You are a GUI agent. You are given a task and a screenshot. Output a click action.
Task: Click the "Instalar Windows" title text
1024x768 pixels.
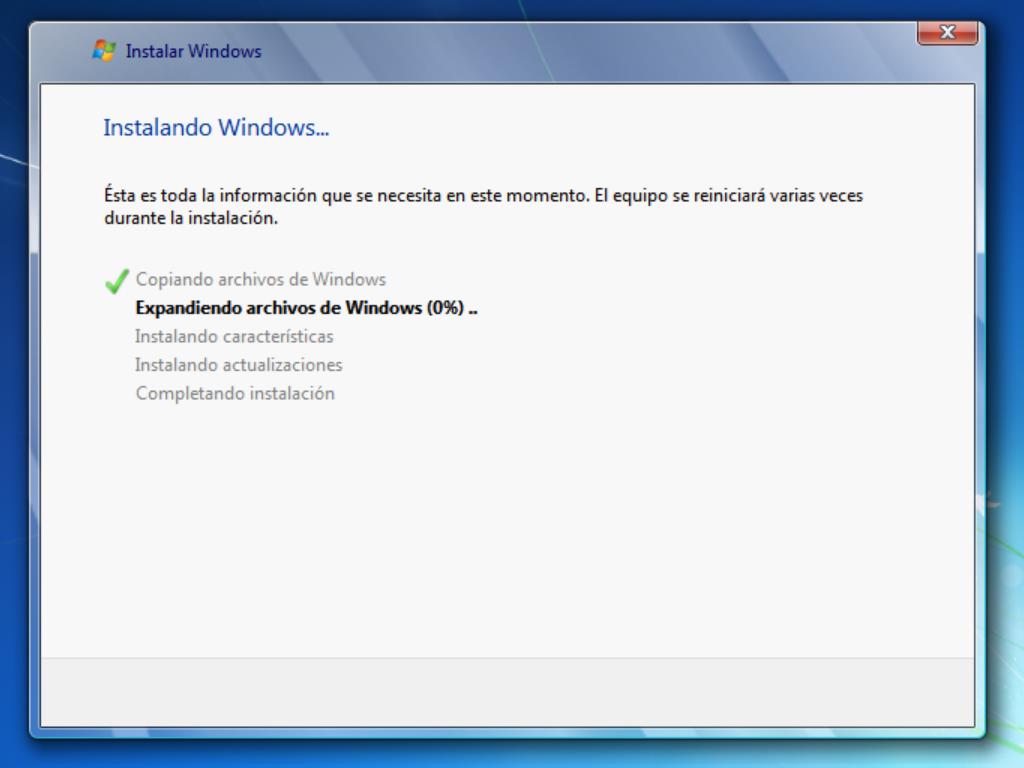pyautogui.click(x=193, y=51)
